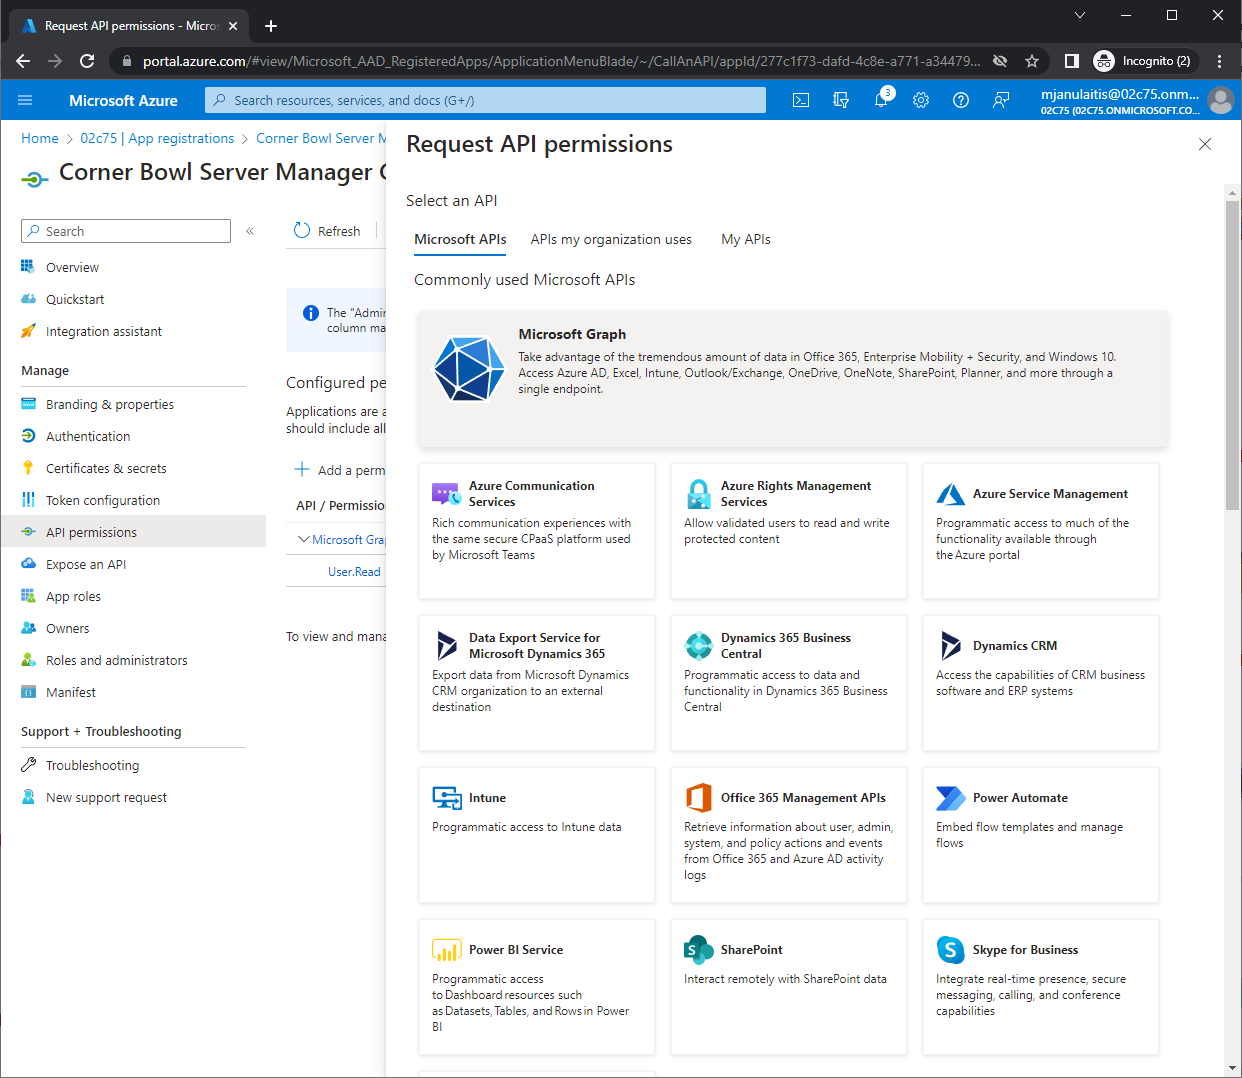Open the feedback icon in header
The width and height of the screenshot is (1242, 1078).
pos(1001,100)
